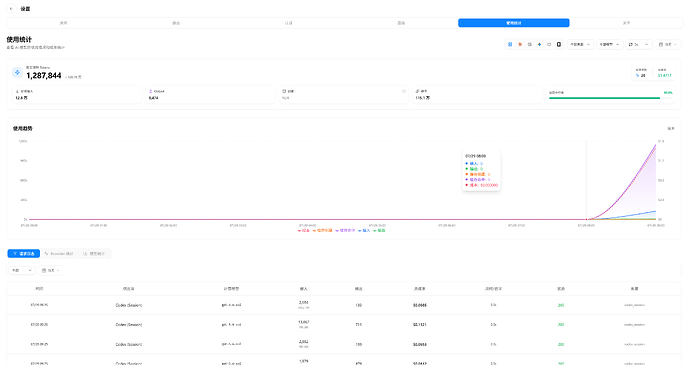Click the cost cell $0.1321
The image size is (690, 369).
point(420,325)
